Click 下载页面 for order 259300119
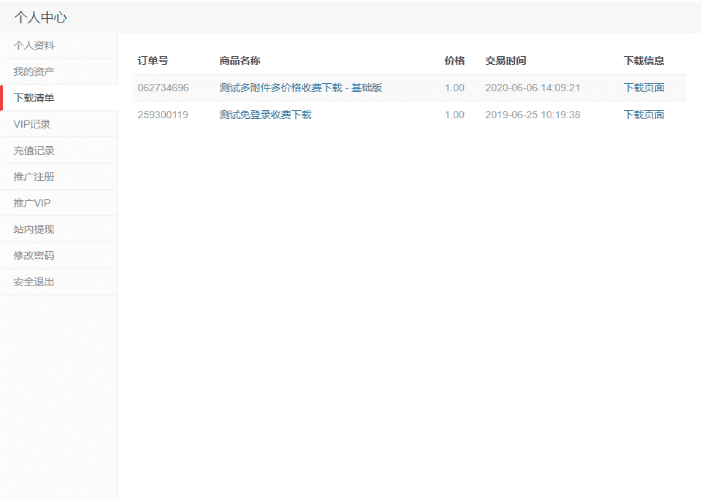Screen dimensions: 702x500 (643, 115)
